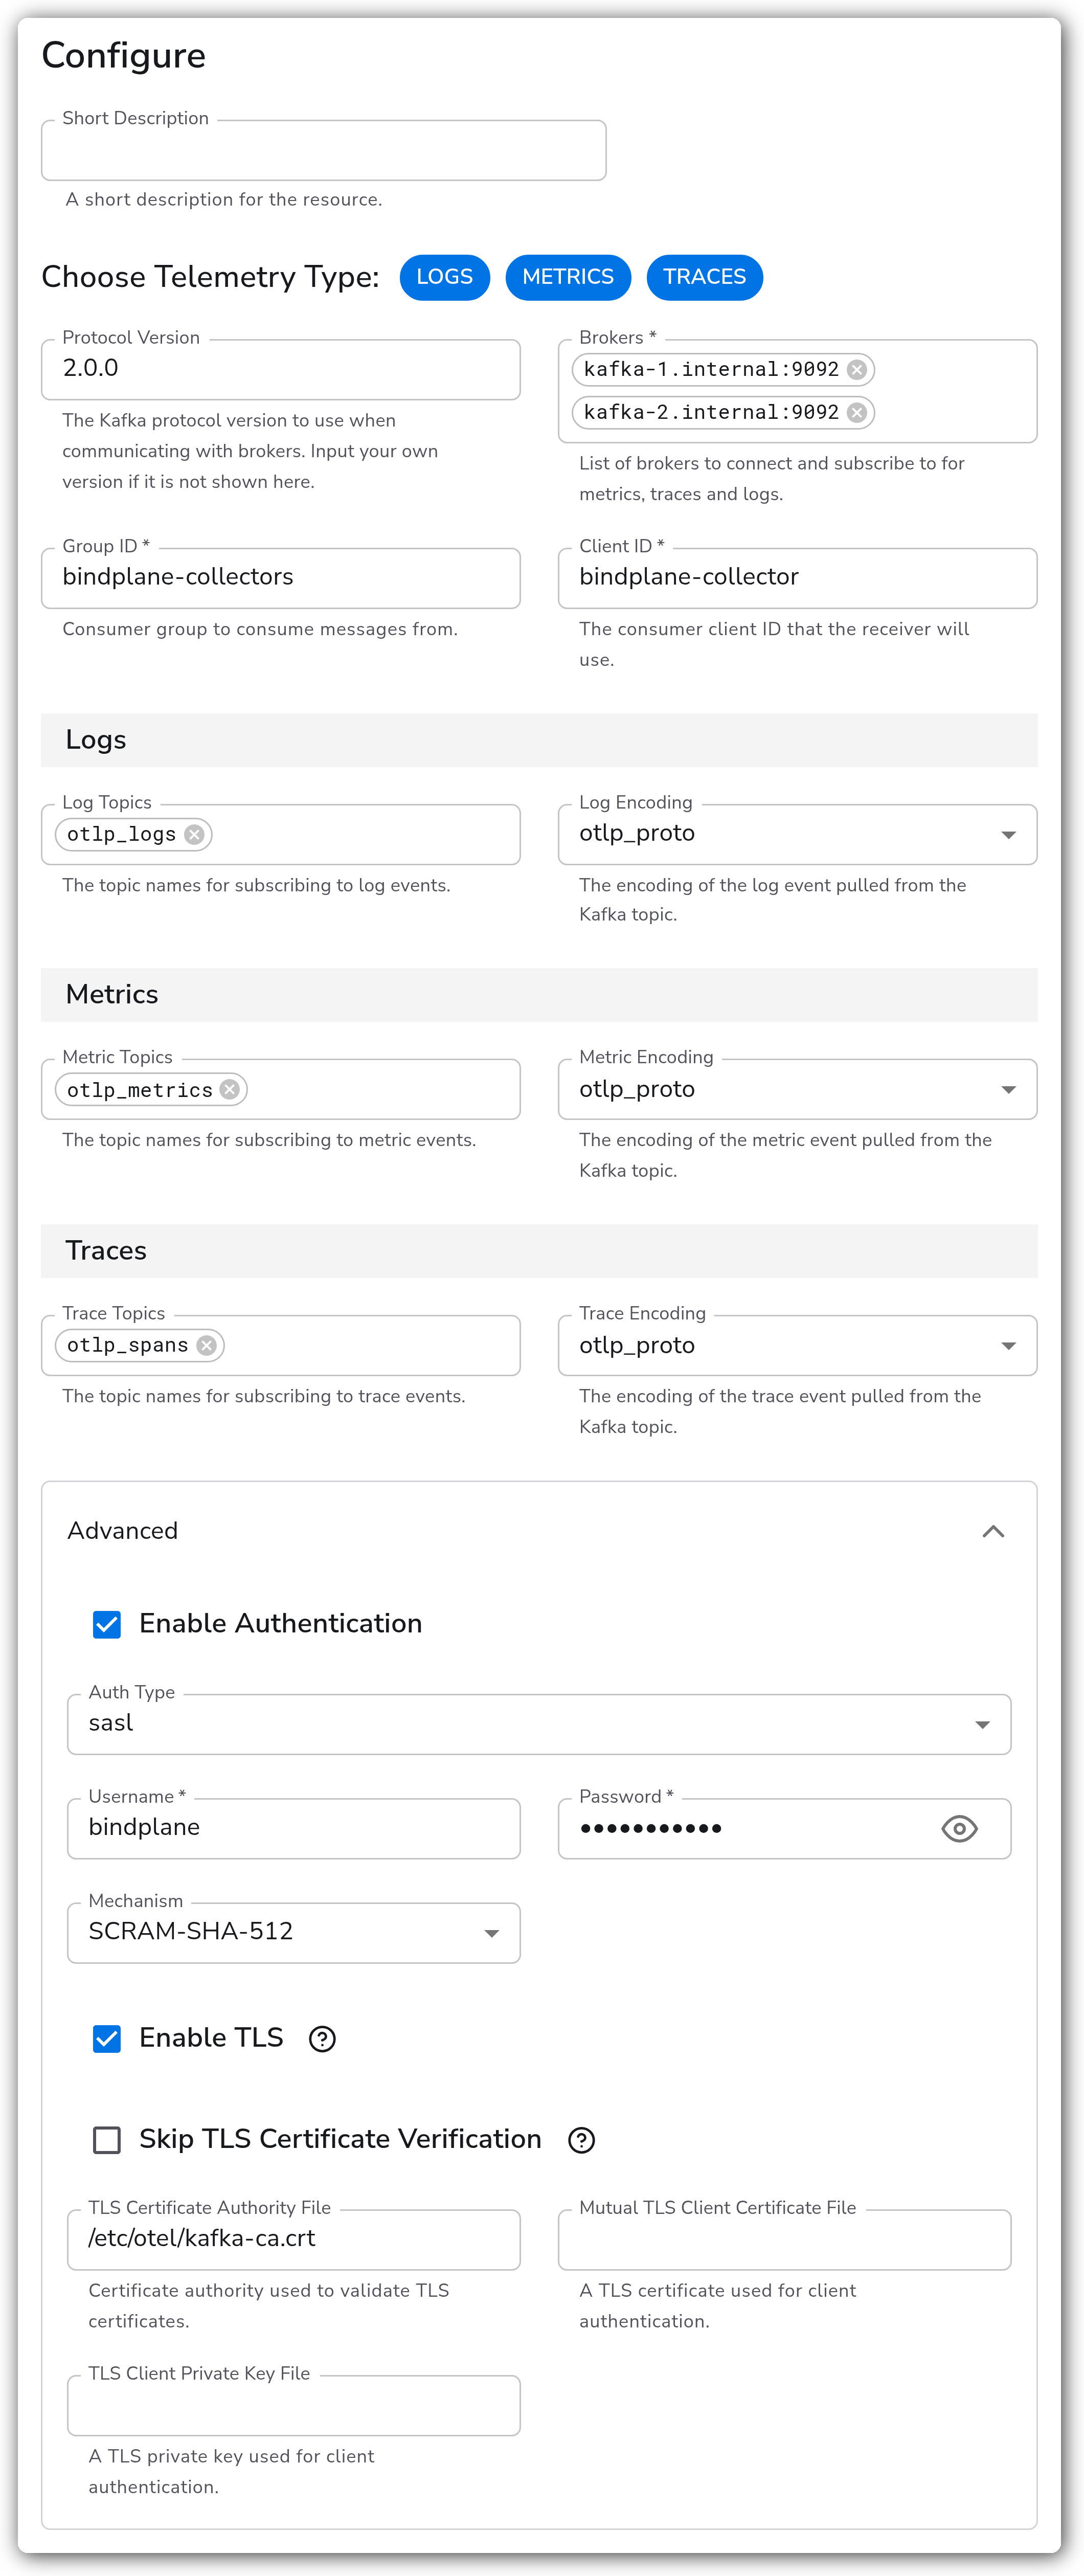Check Skip TLS Certificate Verification
The image size is (1084, 2576).
[107, 2140]
